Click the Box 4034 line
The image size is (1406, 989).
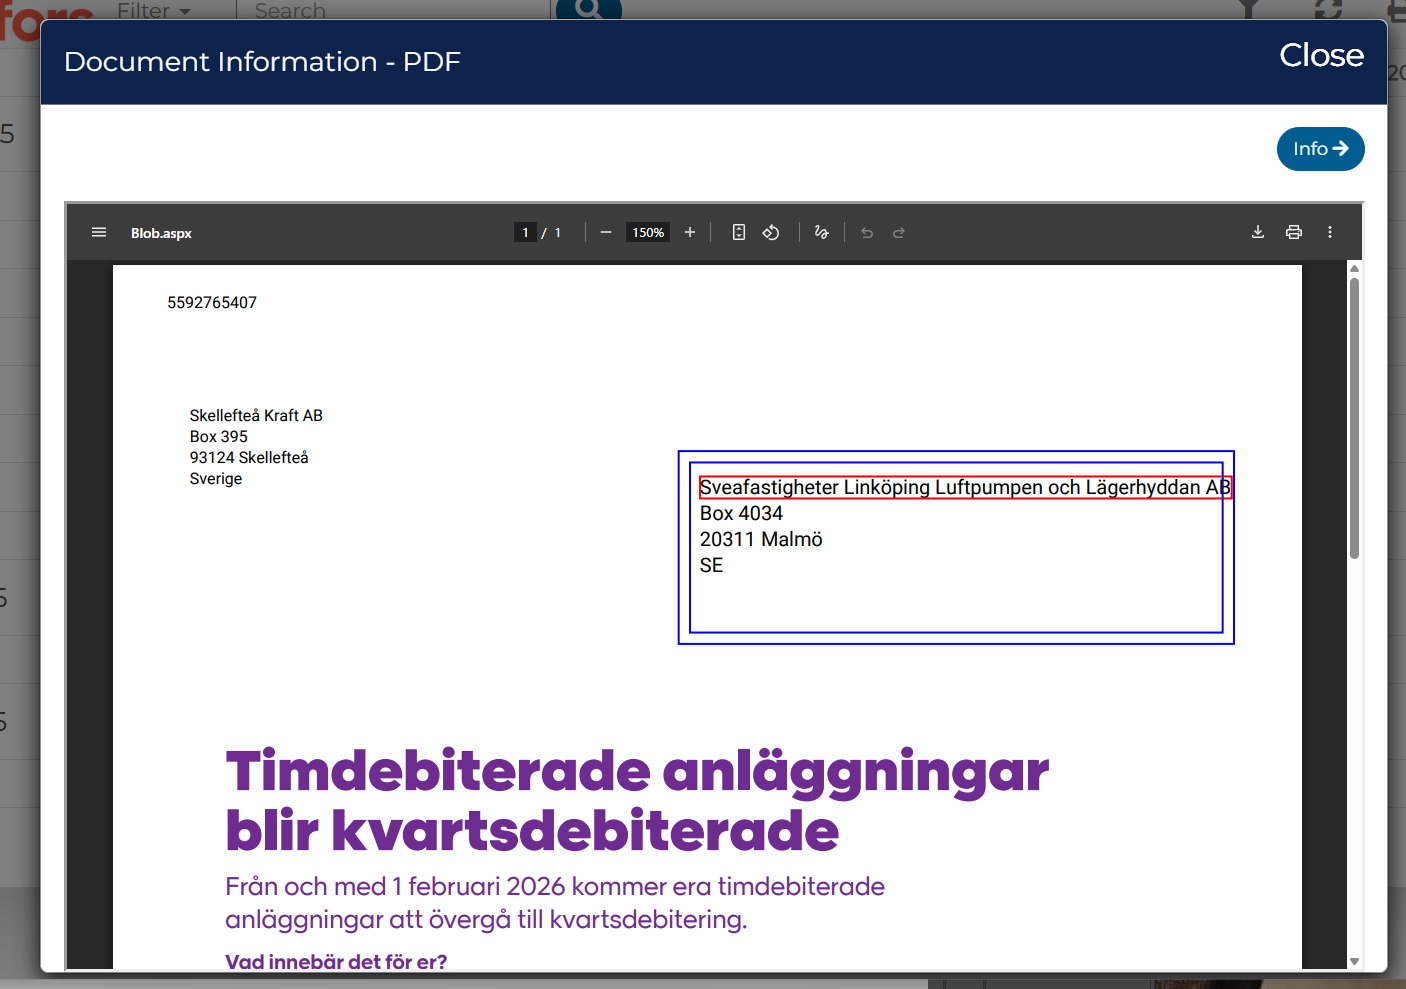[741, 513]
